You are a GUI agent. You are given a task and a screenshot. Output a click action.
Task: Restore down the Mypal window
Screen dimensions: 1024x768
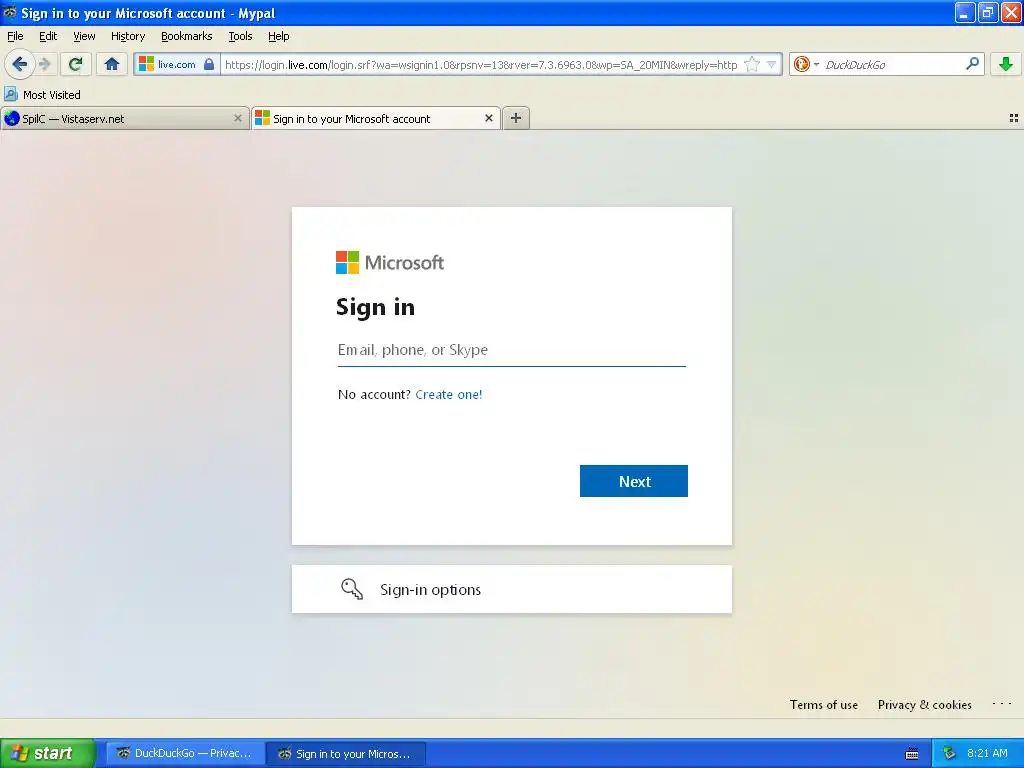point(987,12)
